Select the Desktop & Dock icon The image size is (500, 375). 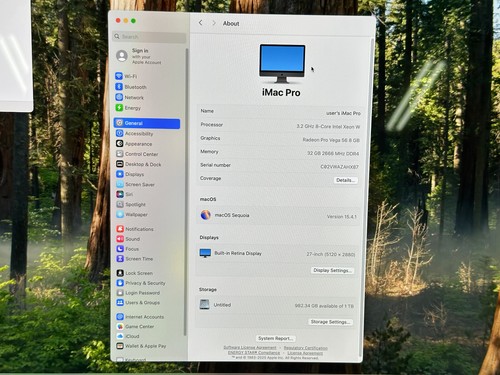click(120, 164)
